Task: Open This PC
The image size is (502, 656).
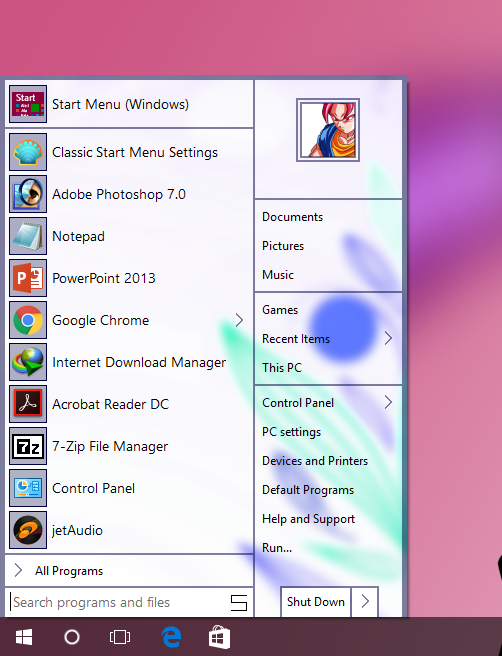Action: click(x=282, y=368)
